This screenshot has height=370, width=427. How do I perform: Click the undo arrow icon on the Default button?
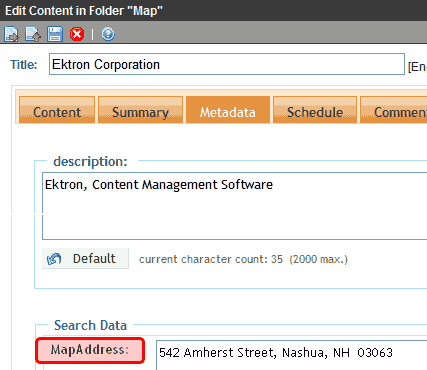[x=54, y=259]
